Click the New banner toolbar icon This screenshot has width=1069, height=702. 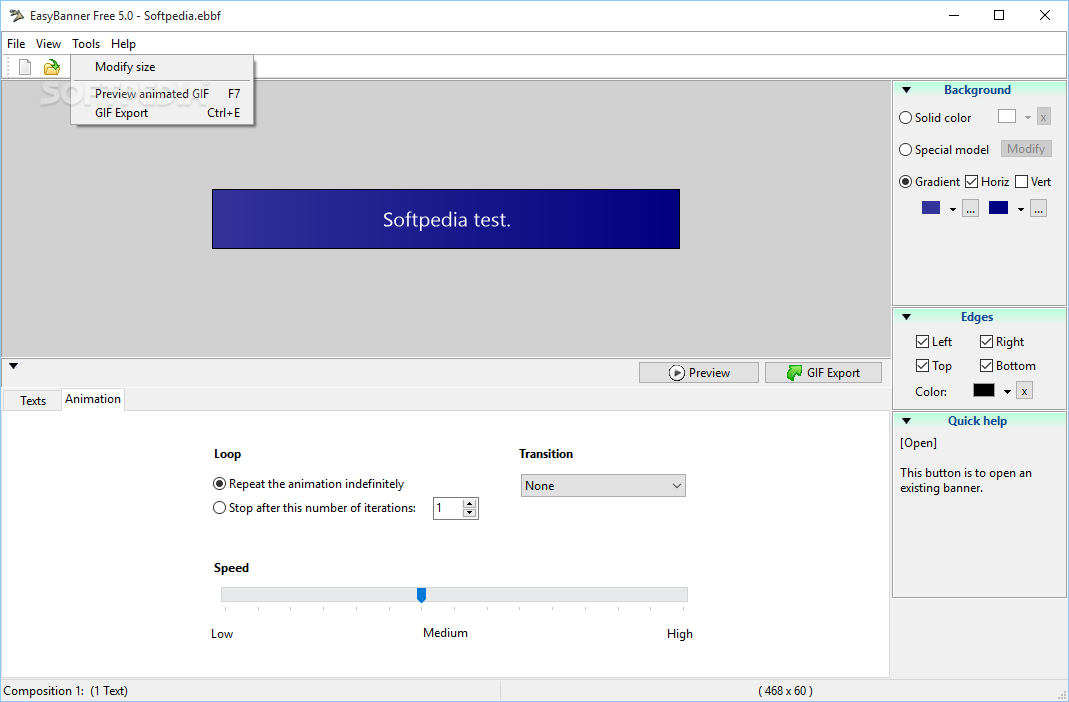pos(25,67)
